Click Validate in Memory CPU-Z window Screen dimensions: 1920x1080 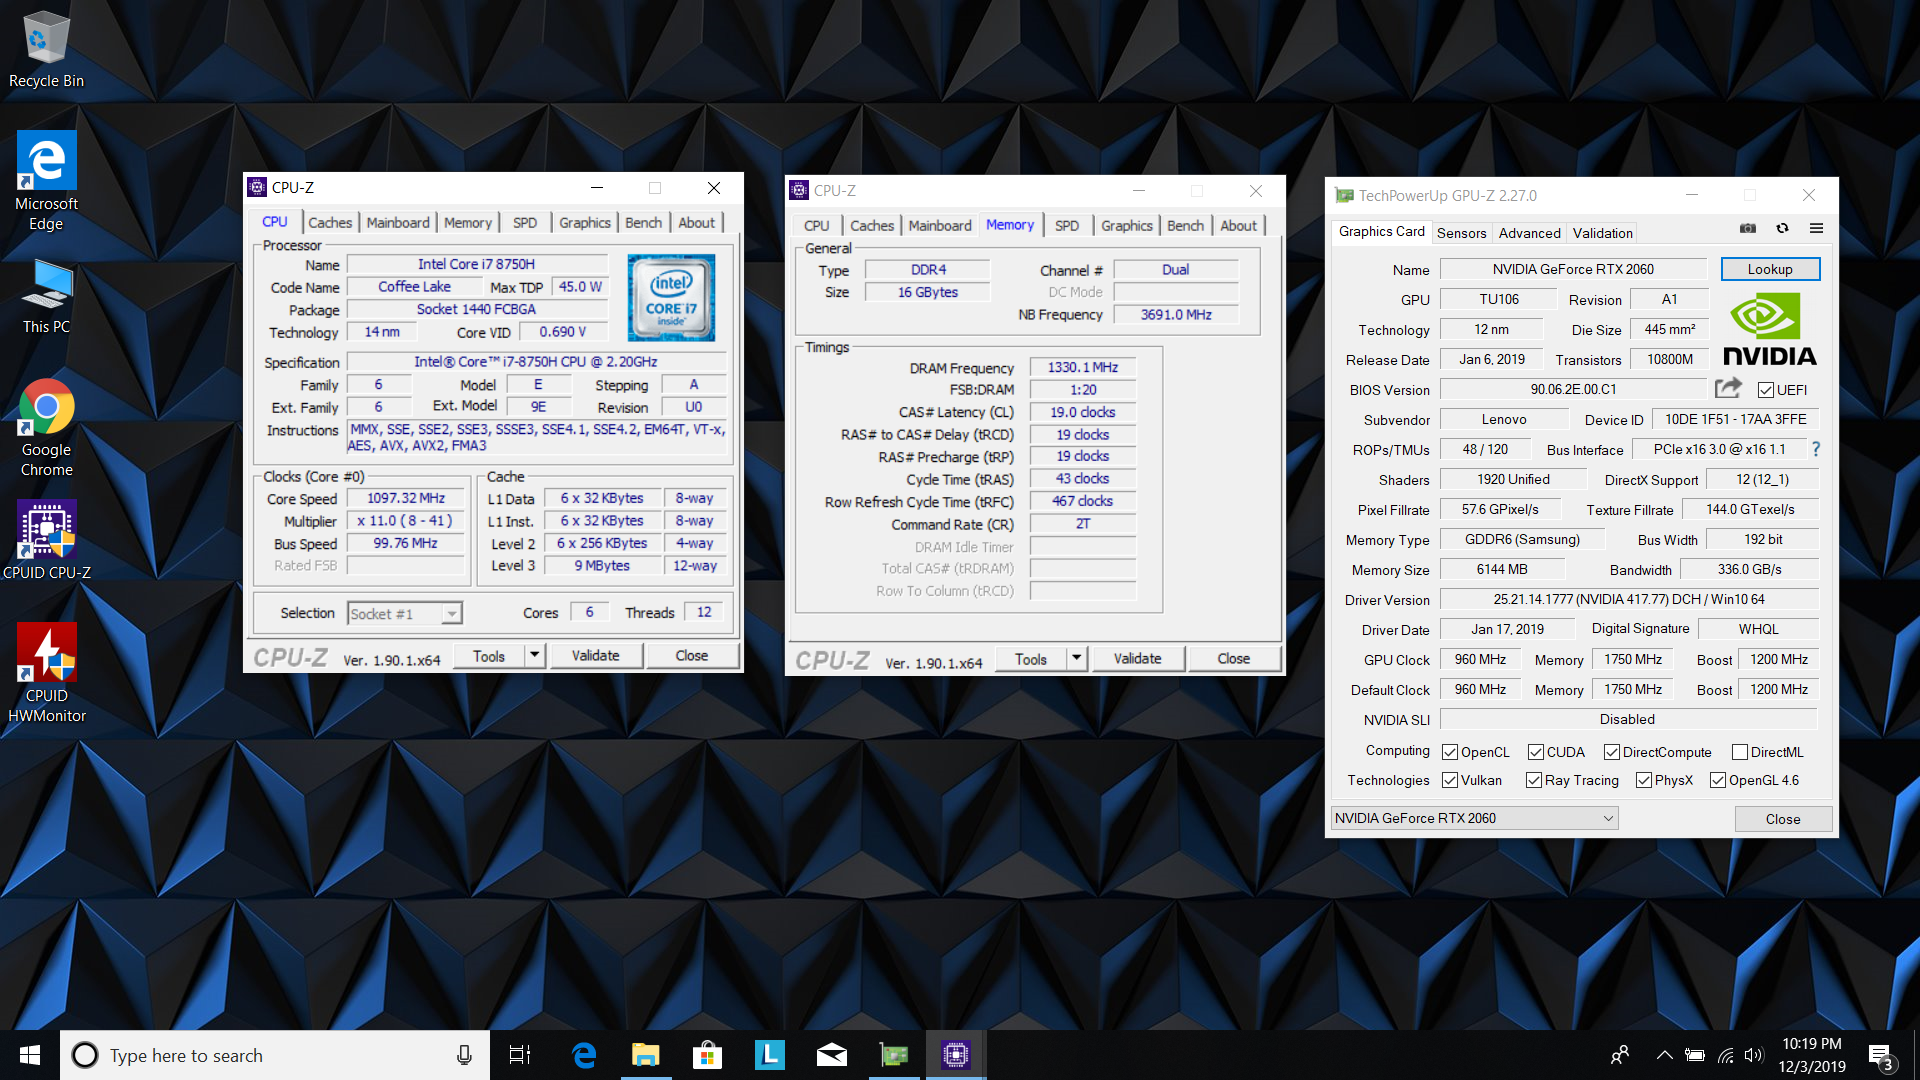1137,658
